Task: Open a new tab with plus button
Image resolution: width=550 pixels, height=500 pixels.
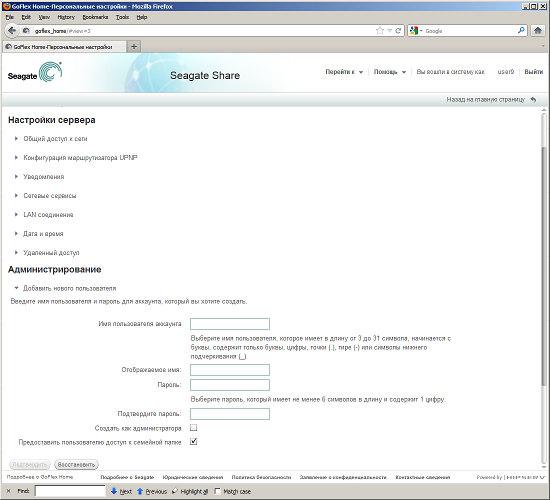Action: [x=134, y=47]
